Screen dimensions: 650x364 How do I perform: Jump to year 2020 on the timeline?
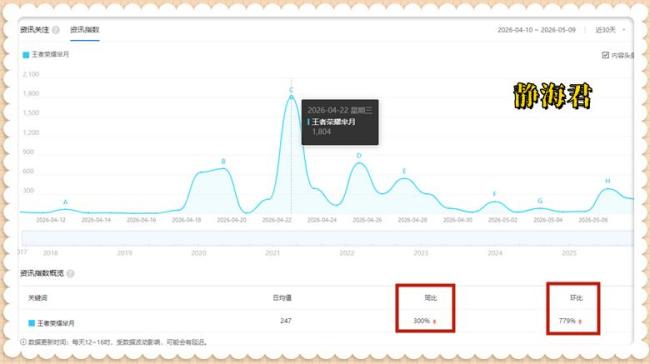click(199, 253)
